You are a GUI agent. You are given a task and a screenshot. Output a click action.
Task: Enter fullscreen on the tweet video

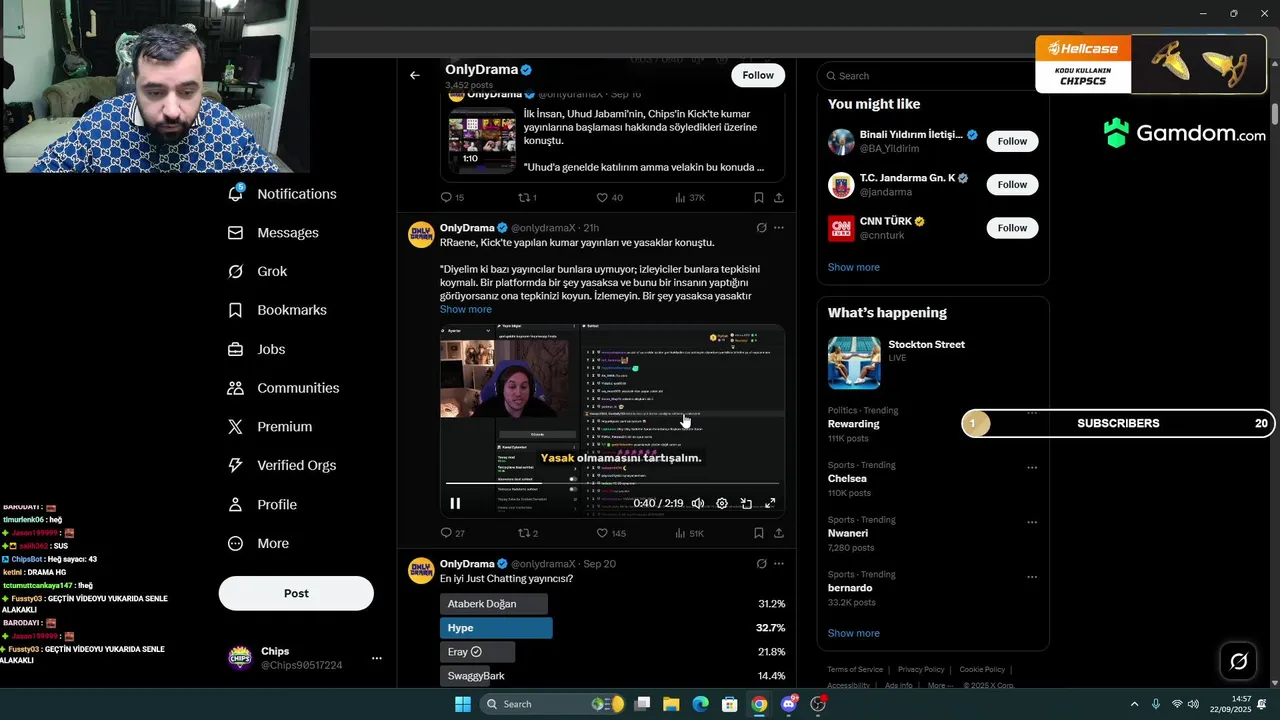coord(770,503)
